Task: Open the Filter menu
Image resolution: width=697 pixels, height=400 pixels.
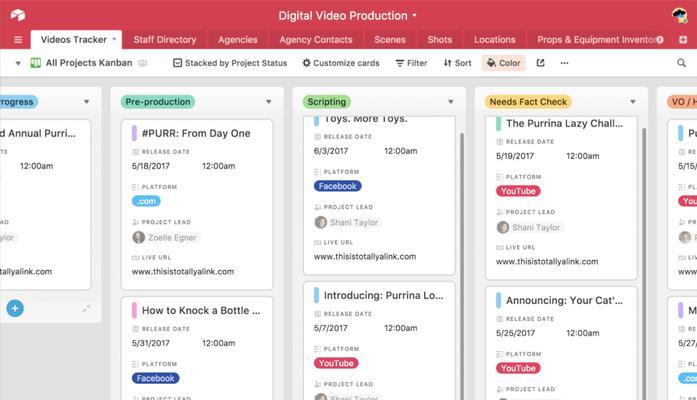Action: [x=411, y=63]
